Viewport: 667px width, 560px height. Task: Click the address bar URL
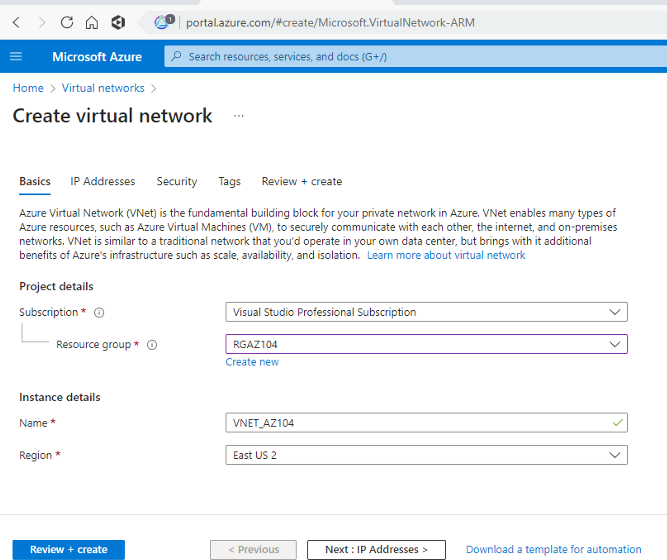point(330,22)
